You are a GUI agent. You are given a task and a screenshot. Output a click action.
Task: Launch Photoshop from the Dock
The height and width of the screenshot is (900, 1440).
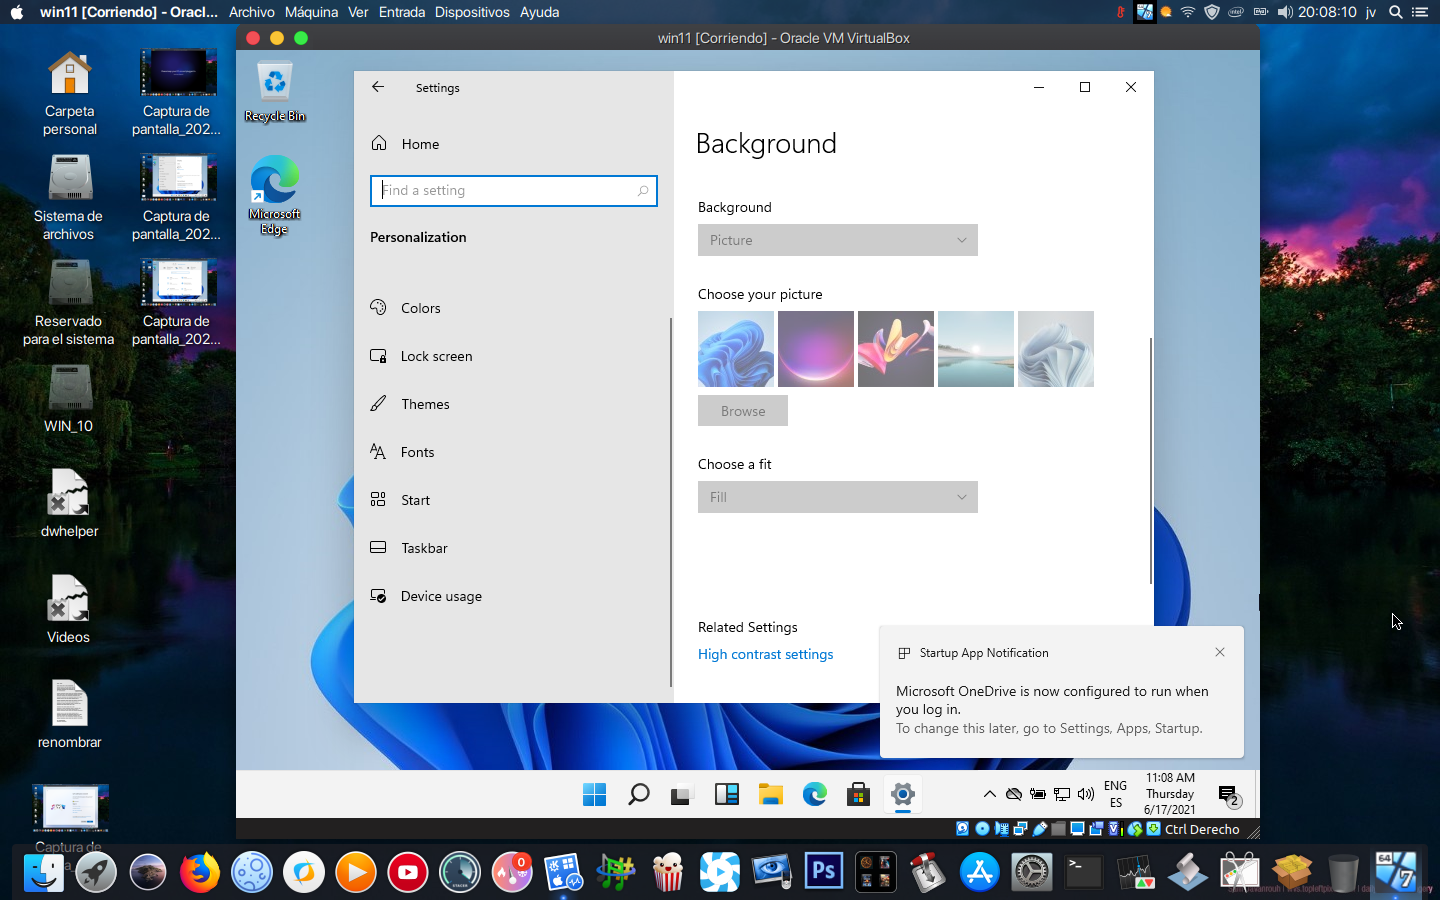pyautogui.click(x=824, y=872)
